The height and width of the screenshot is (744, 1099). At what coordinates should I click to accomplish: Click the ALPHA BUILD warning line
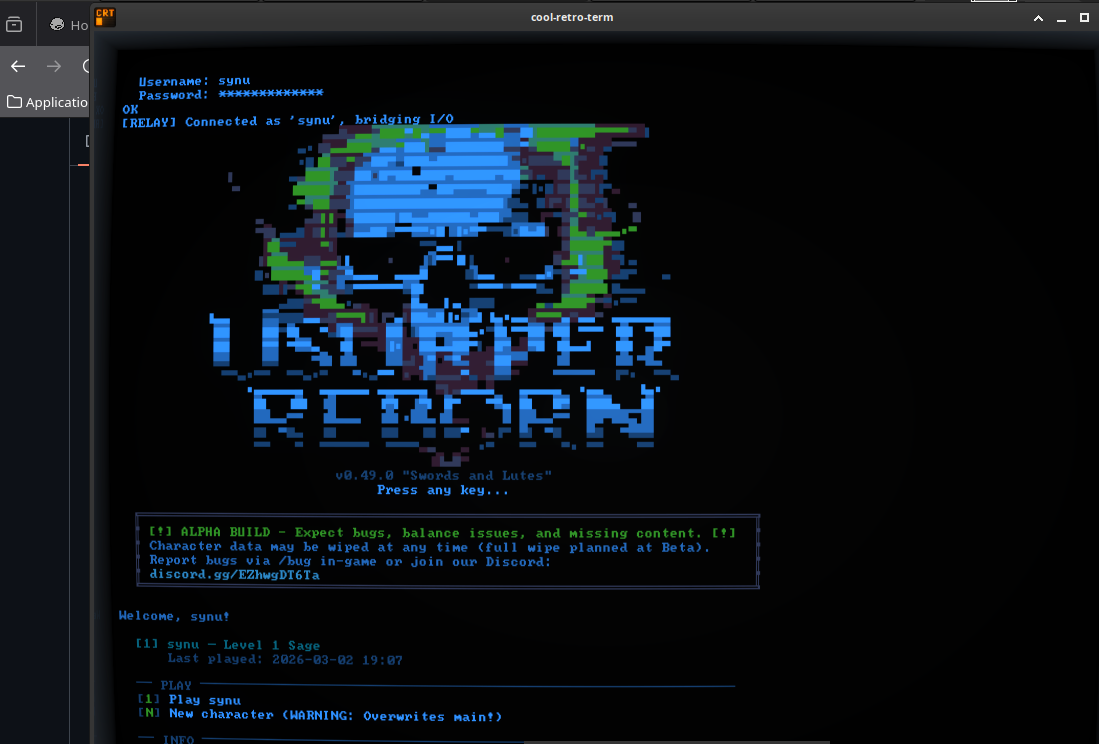tap(443, 533)
